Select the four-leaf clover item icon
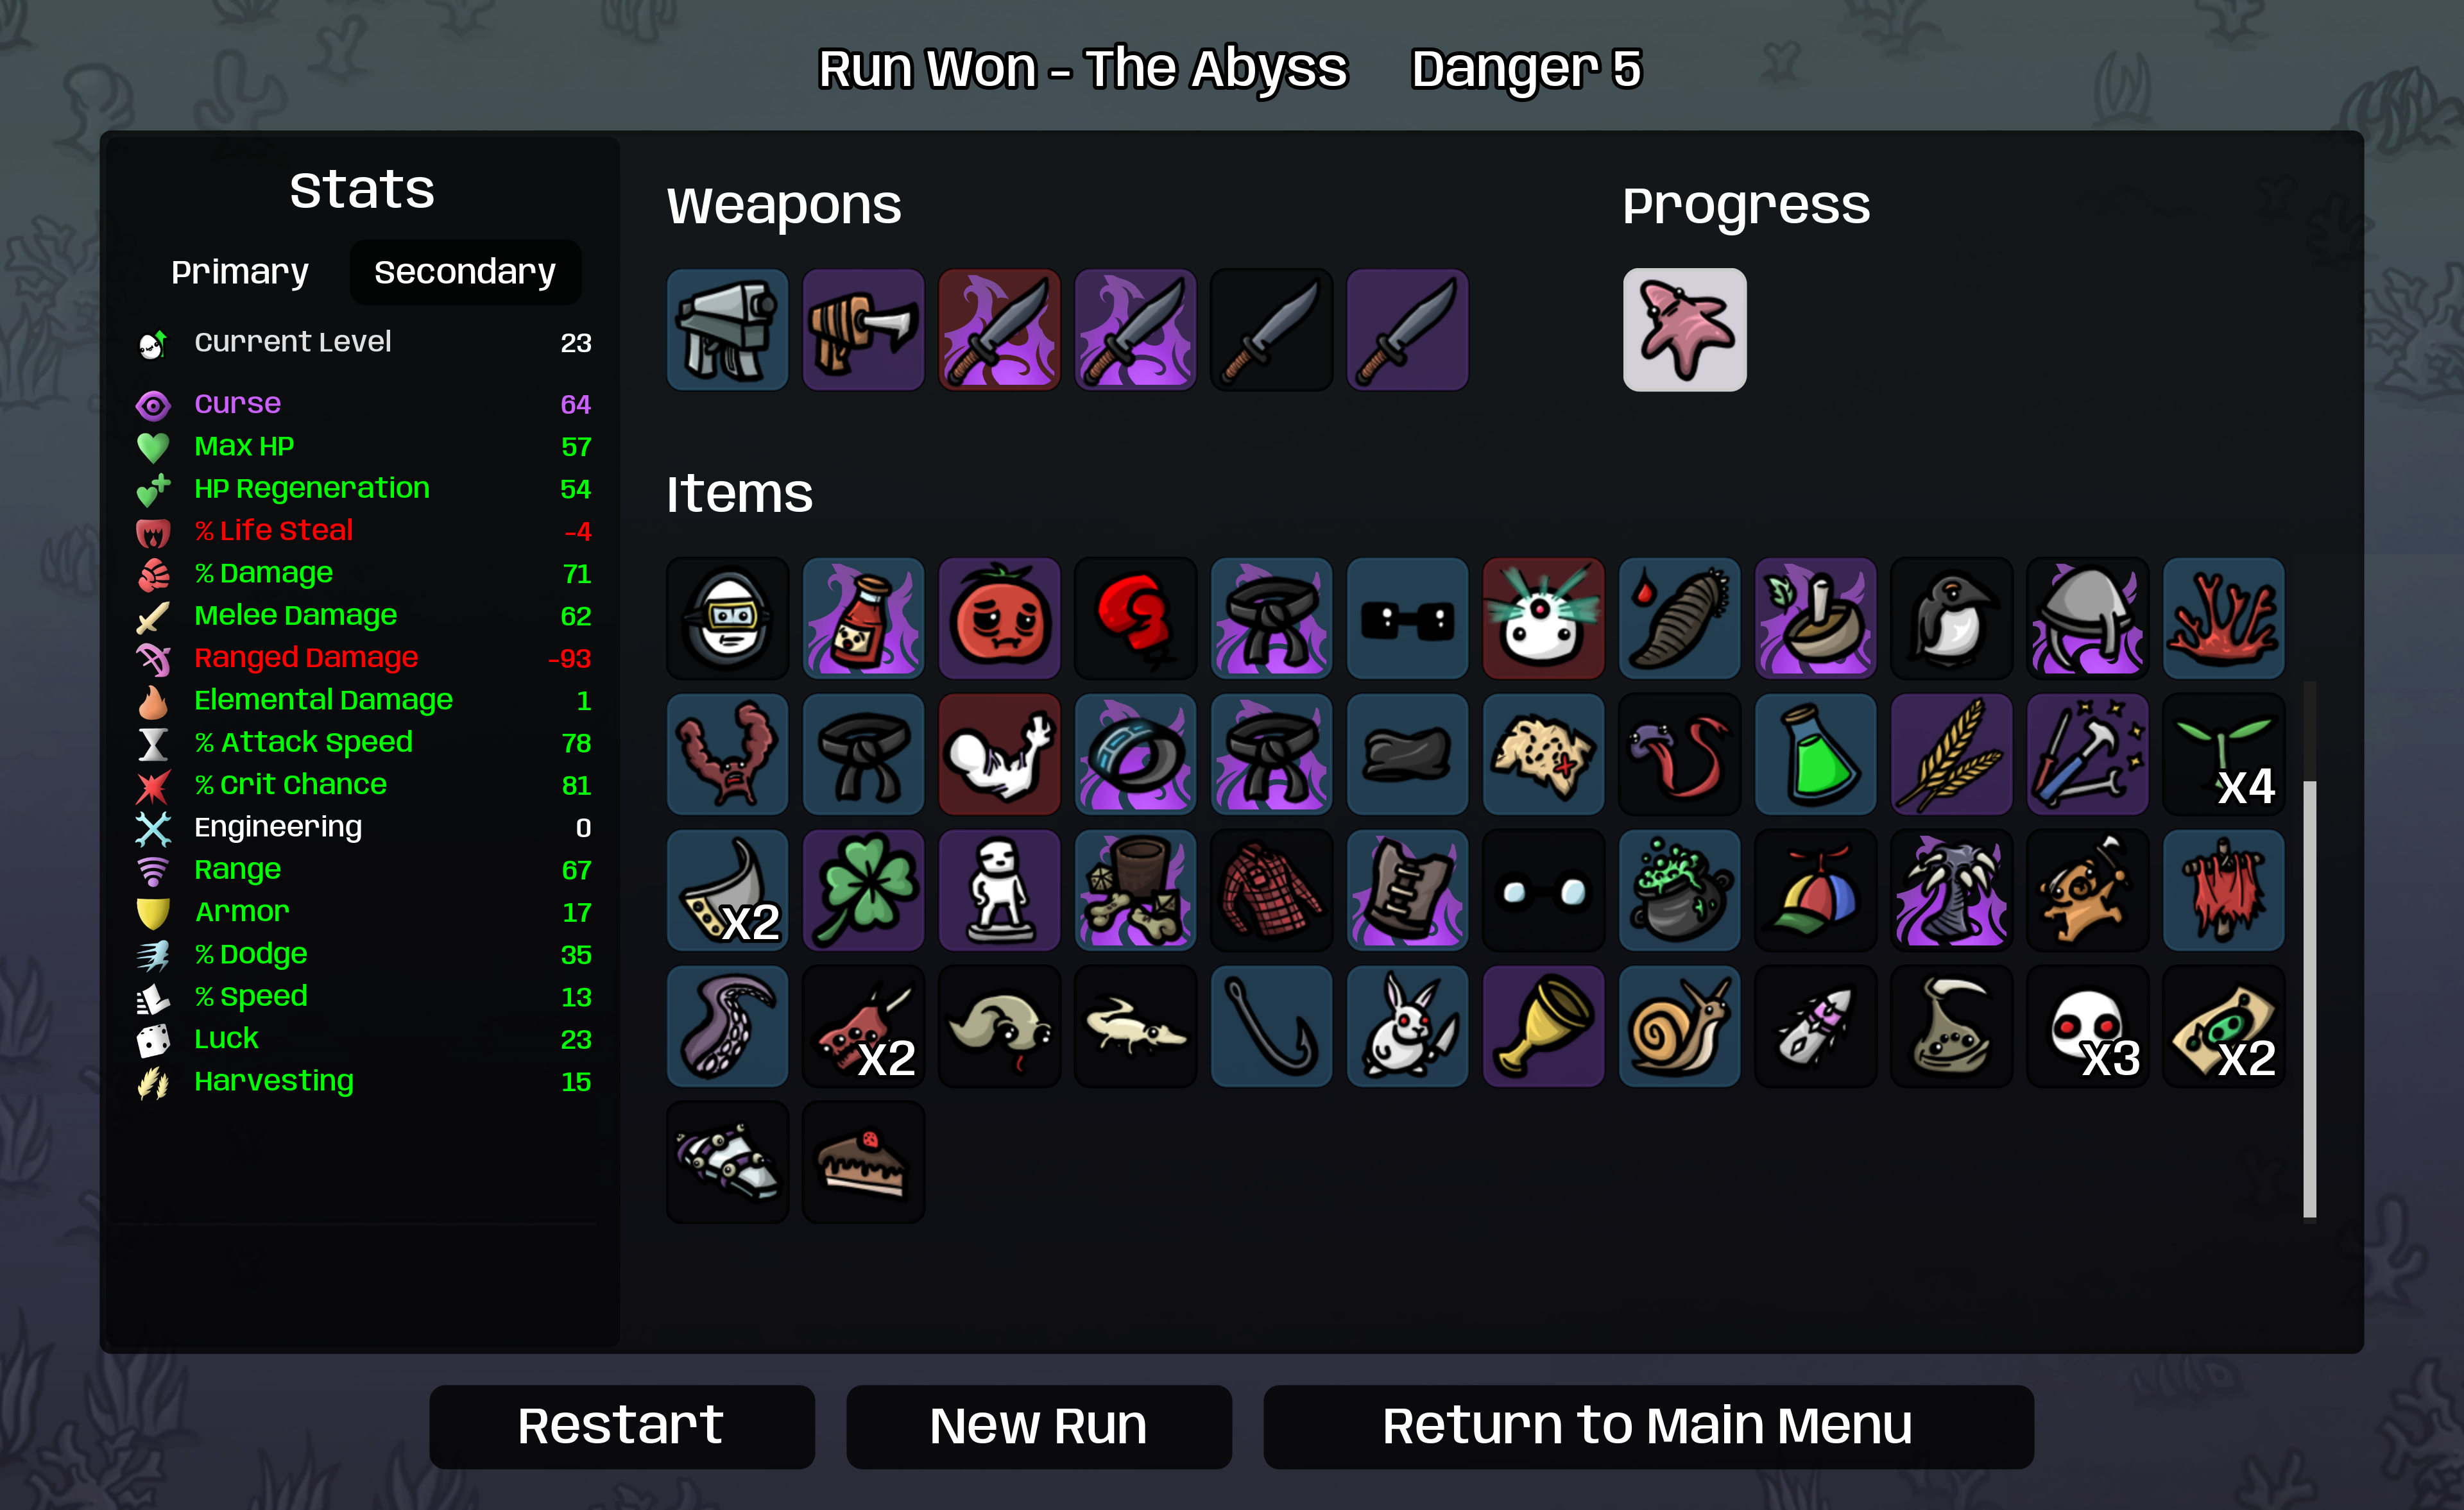This screenshot has height=1510, width=2464. pyautogui.click(x=863, y=890)
